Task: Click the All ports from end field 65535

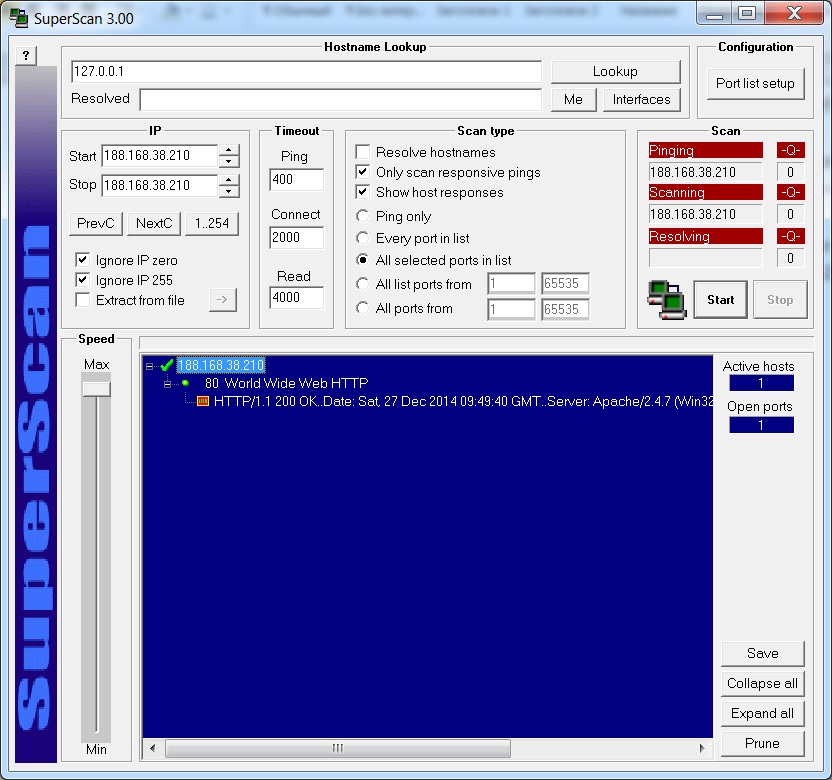Action: [565, 309]
